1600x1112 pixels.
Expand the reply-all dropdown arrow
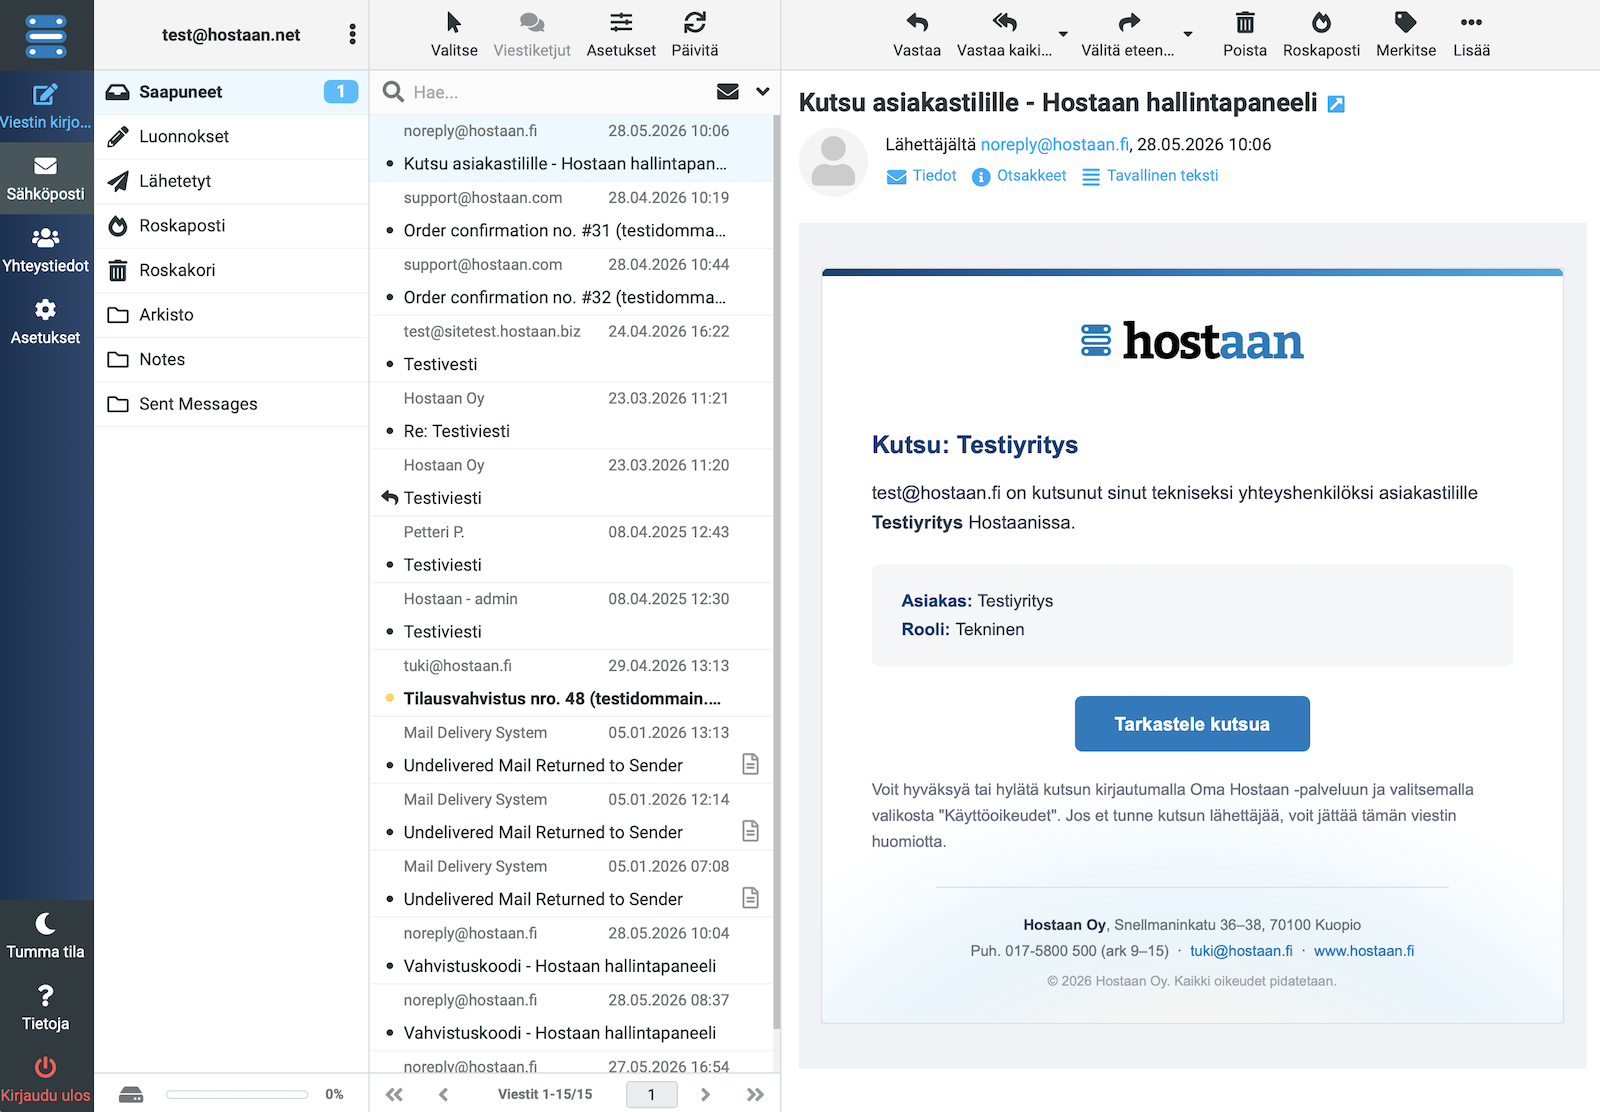[1063, 34]
